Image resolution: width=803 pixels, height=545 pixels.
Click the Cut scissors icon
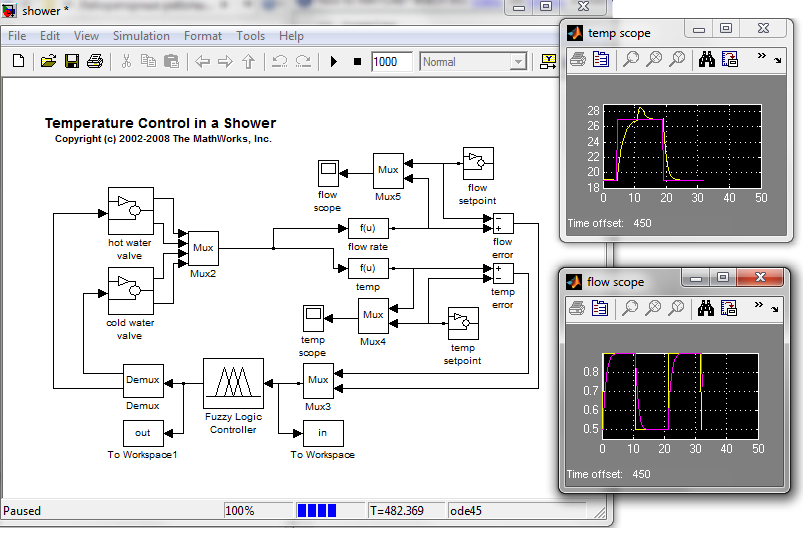tap(126, 61)
